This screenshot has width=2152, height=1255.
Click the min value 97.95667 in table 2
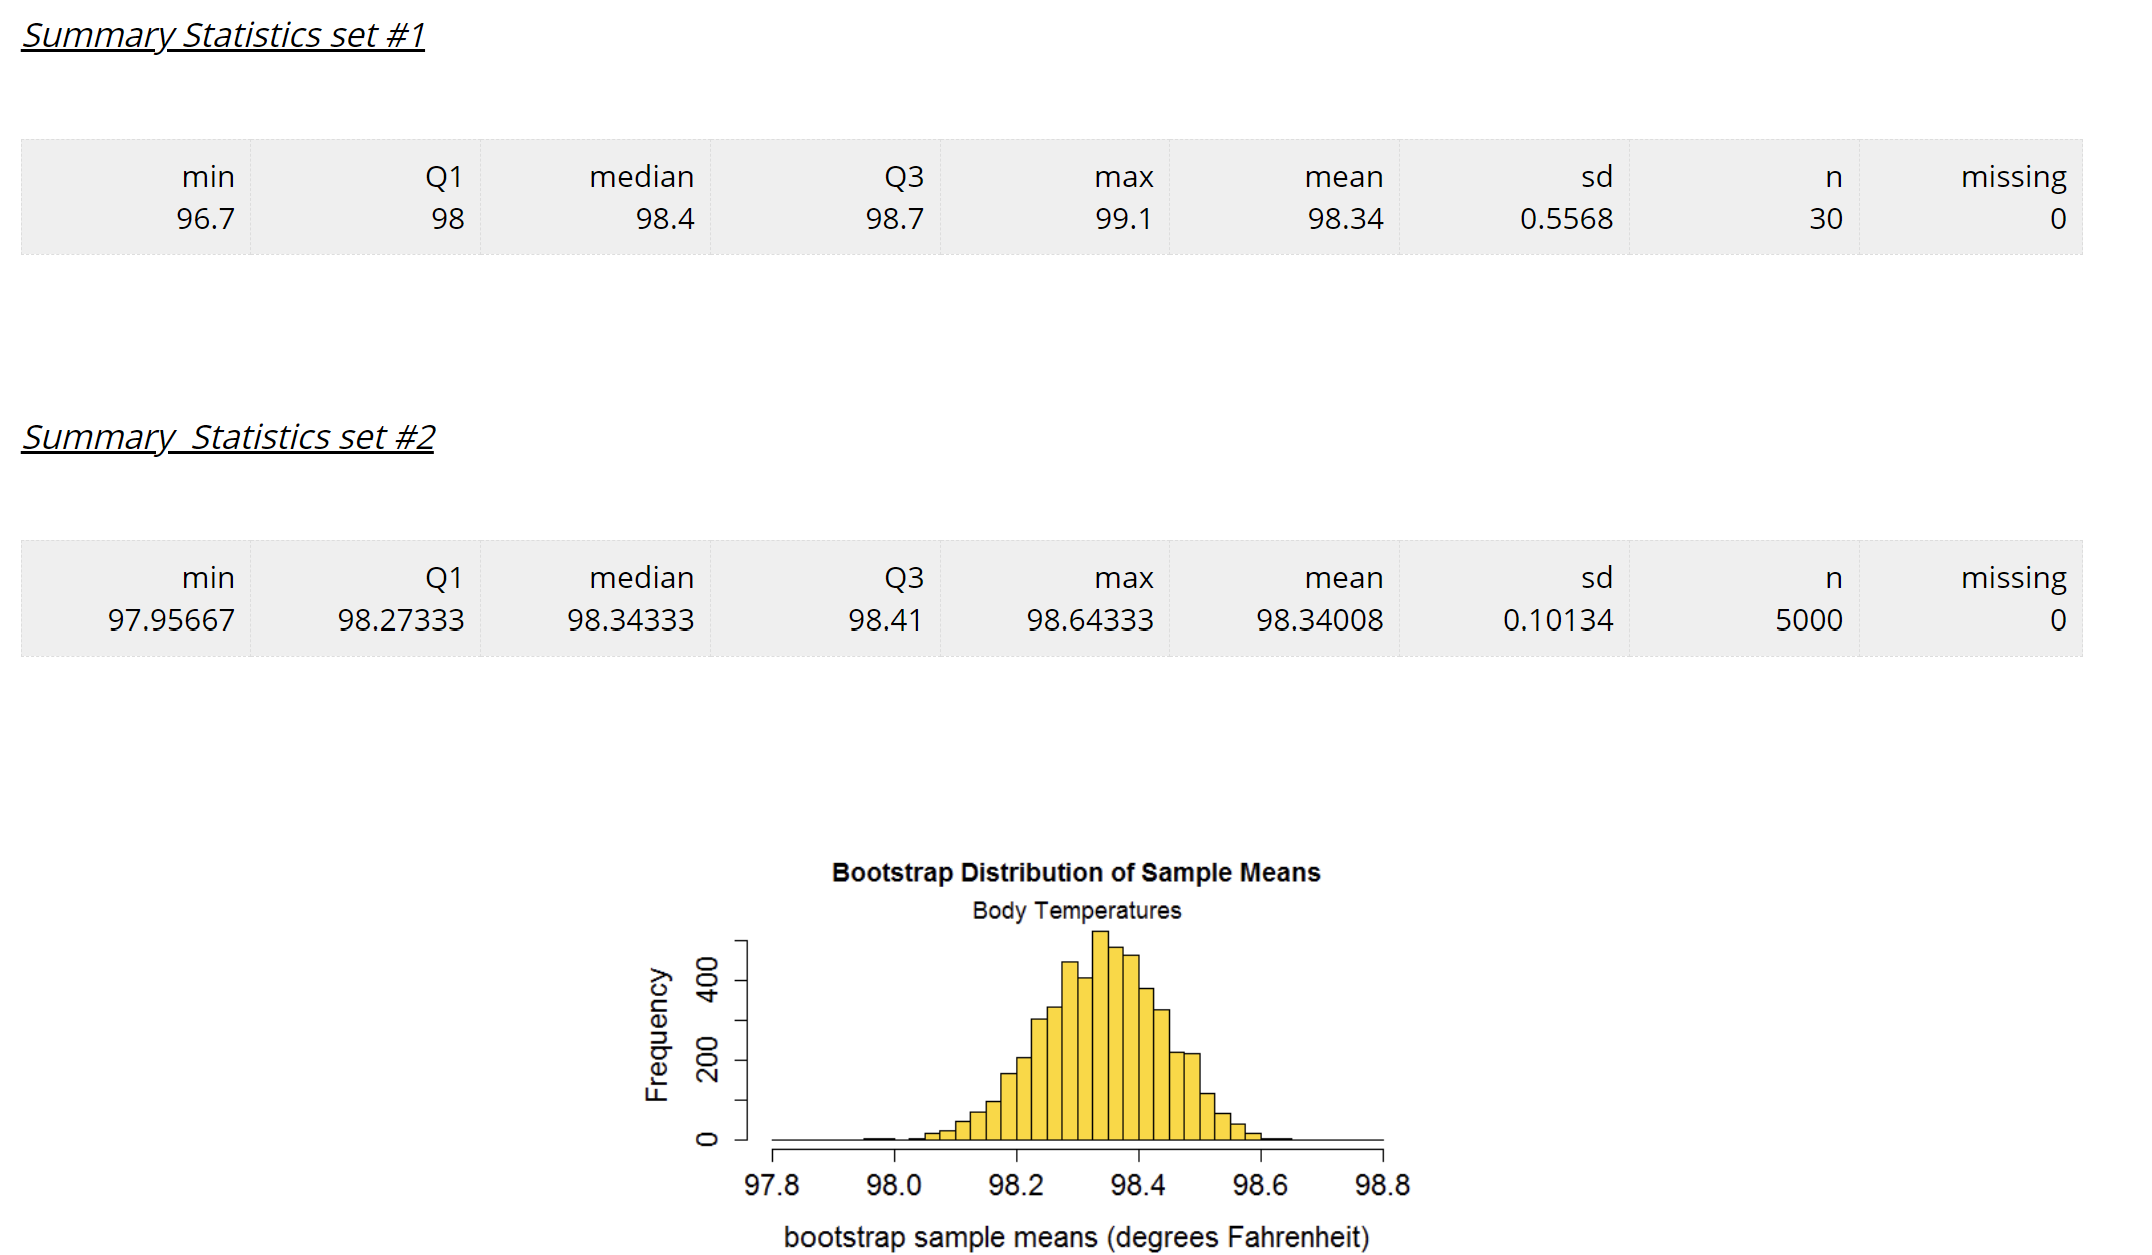[172, 620]
